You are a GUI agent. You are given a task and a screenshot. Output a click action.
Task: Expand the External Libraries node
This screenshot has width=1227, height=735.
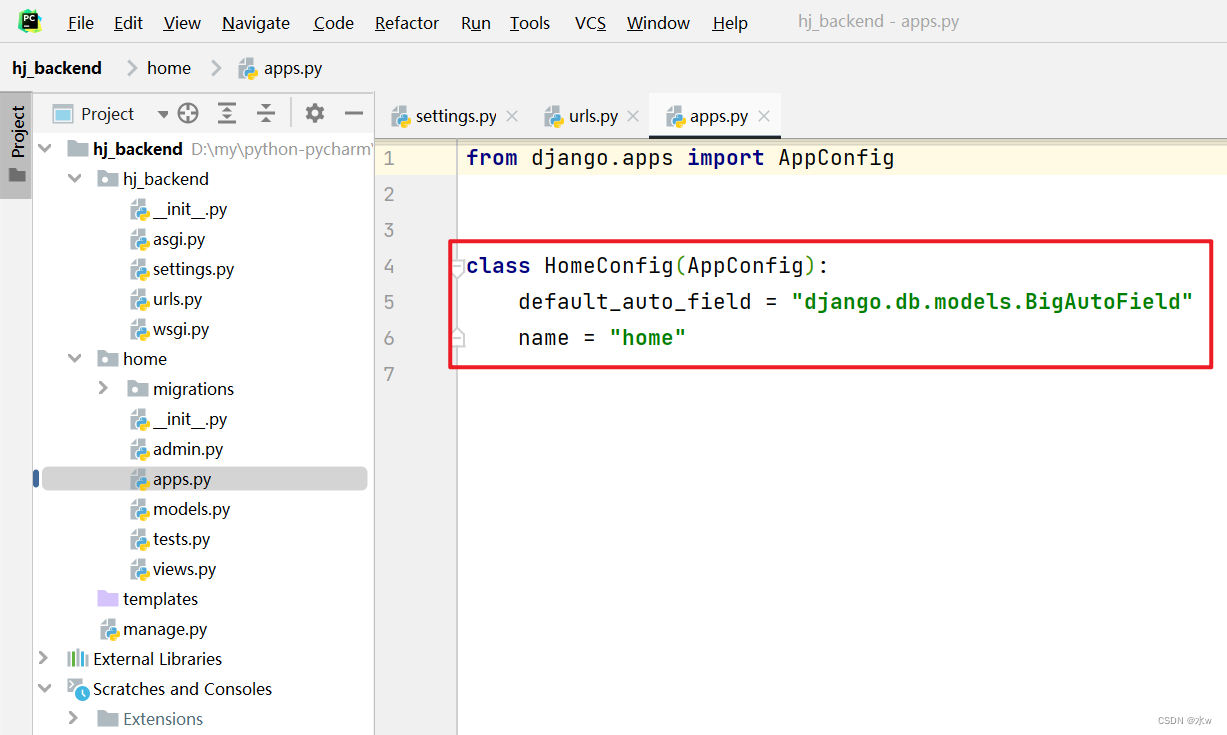coord(43,658)
